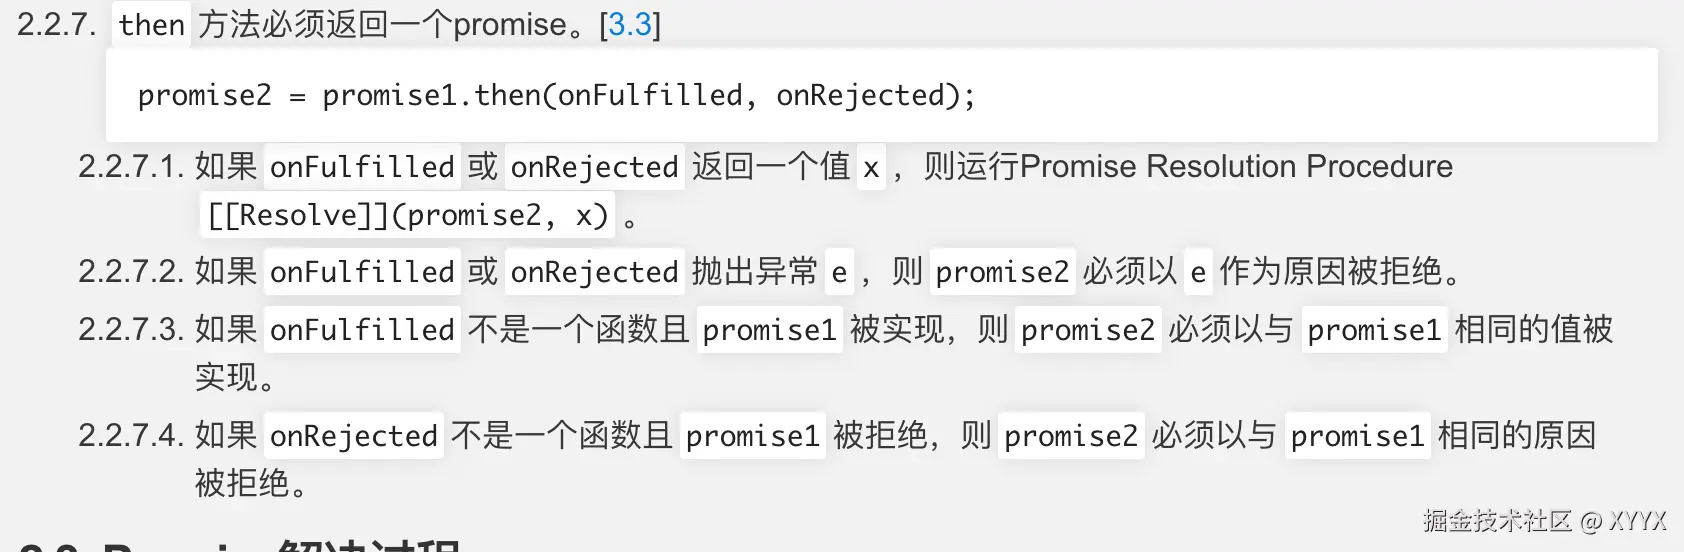
Task: Open the 3.3 footnote link
Action: pyautogui.click(x=630, y=24)
